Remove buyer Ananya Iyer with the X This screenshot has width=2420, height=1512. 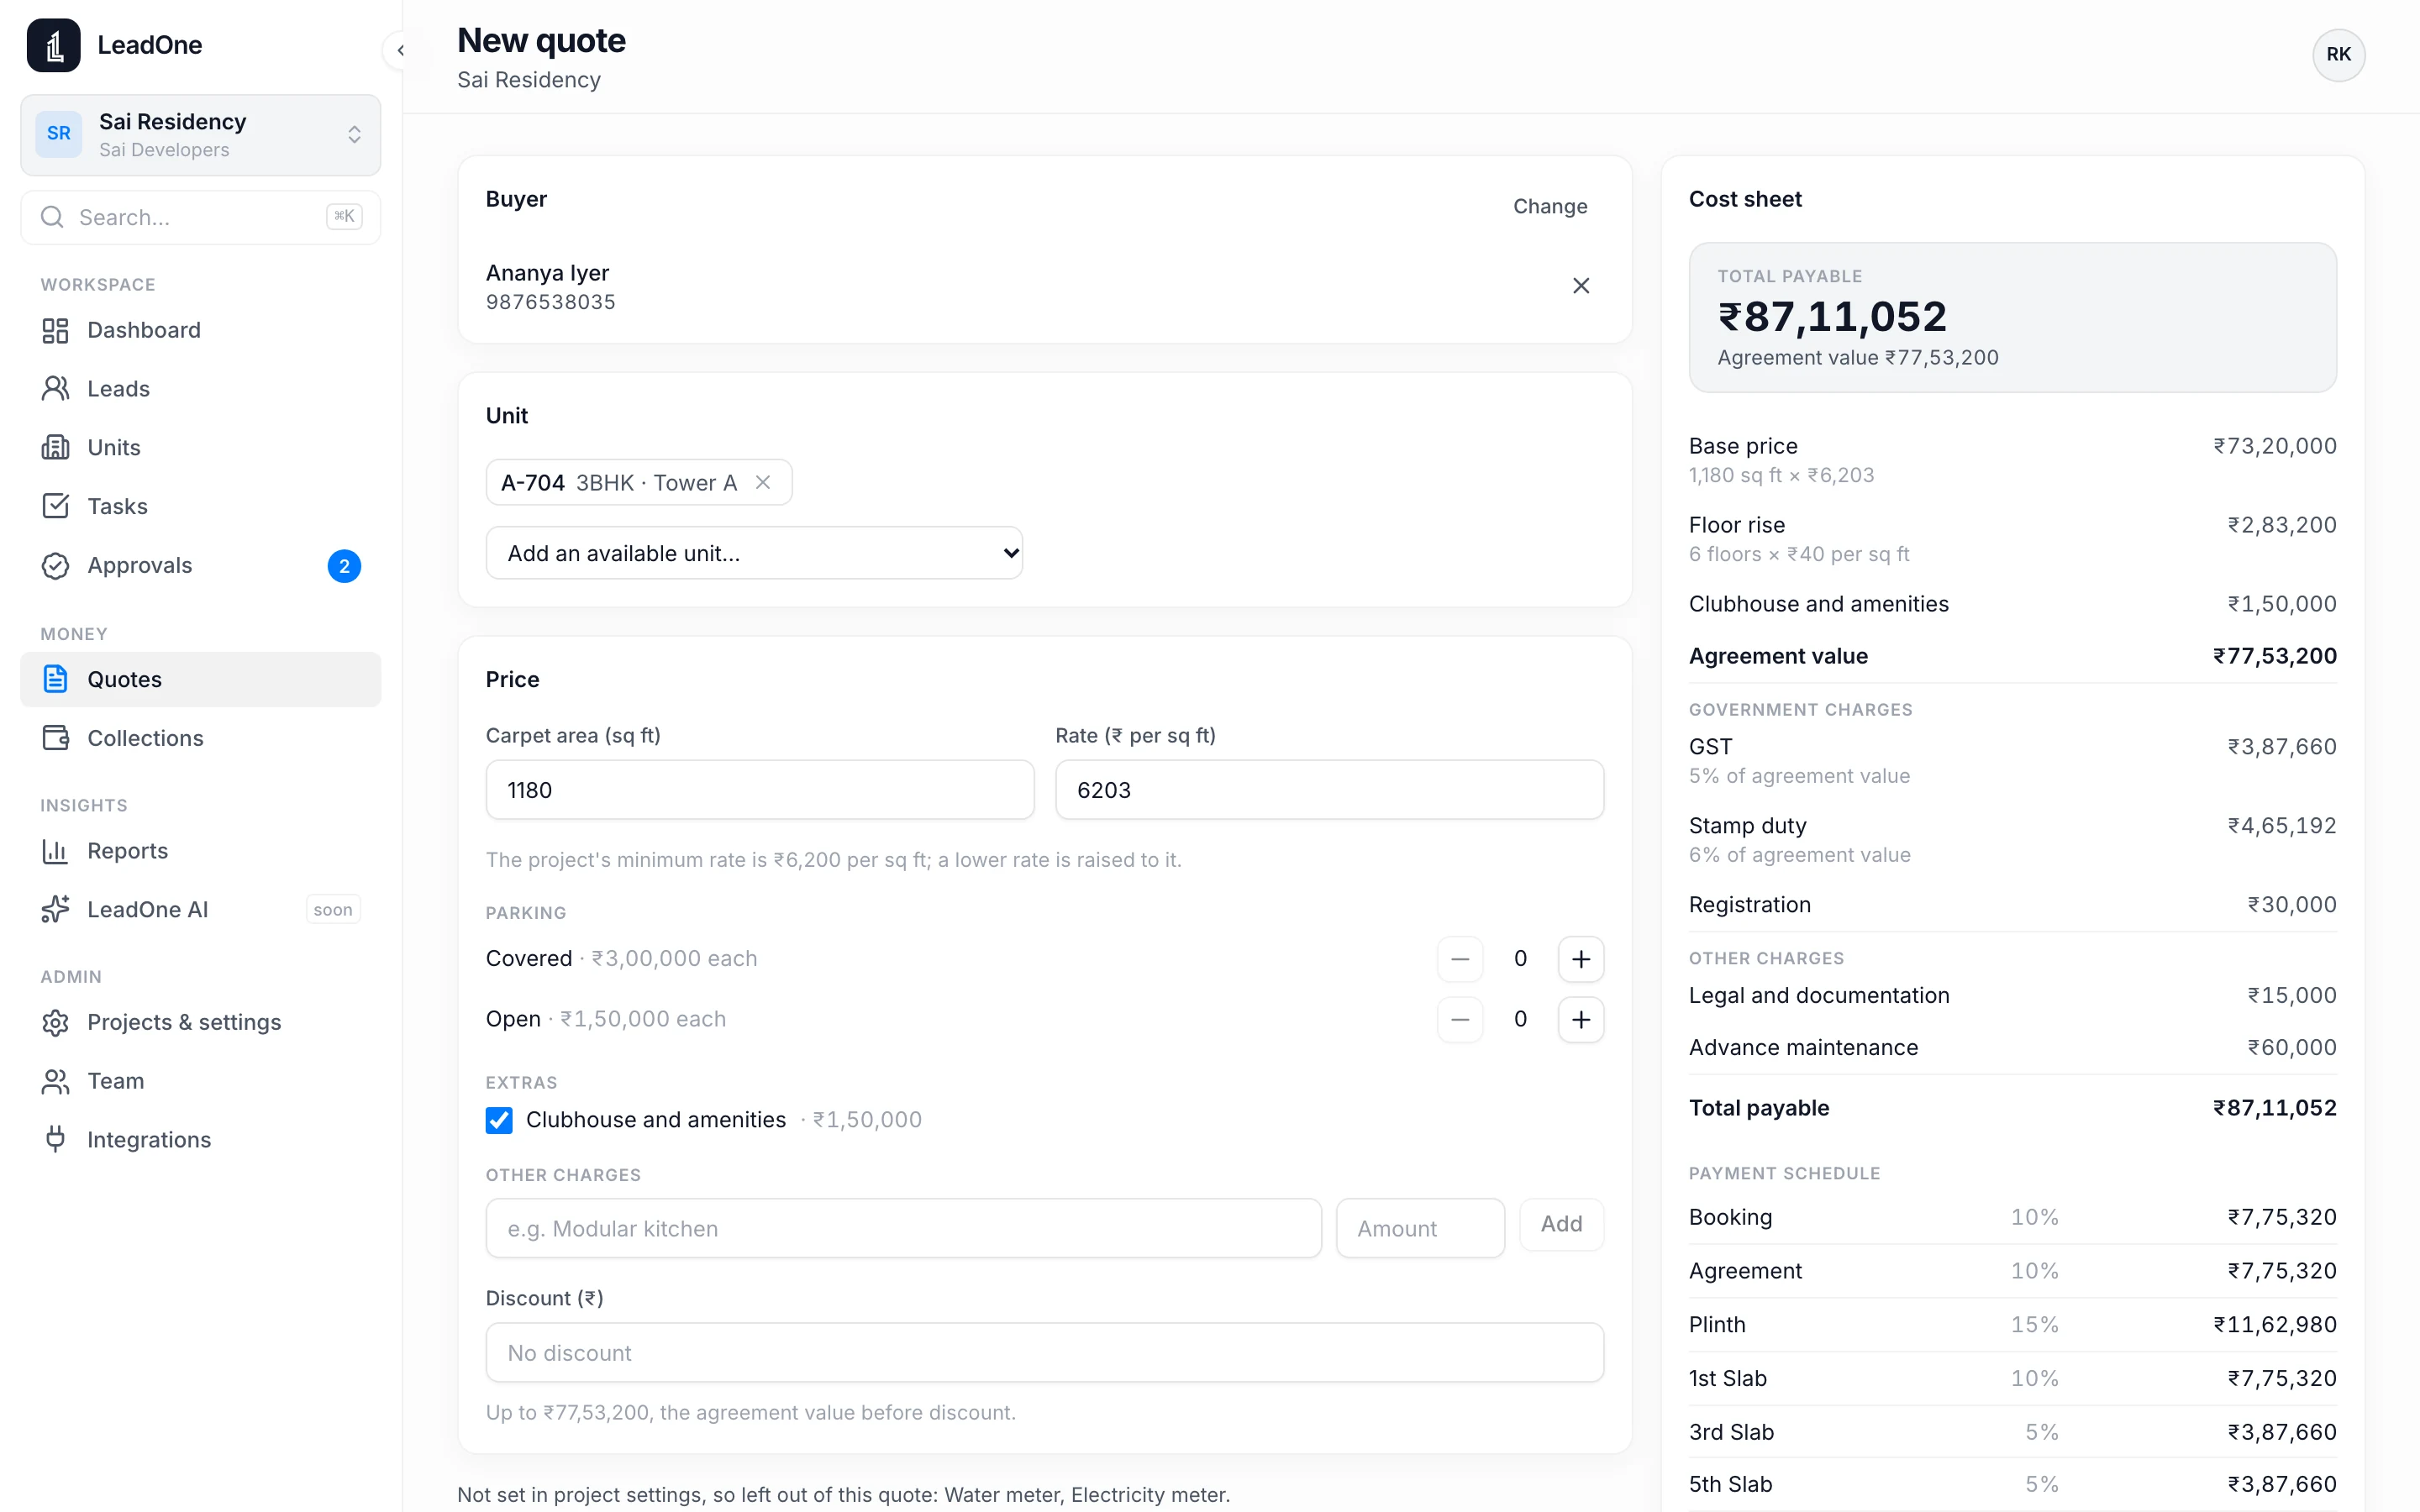(x=1581, y=286)
